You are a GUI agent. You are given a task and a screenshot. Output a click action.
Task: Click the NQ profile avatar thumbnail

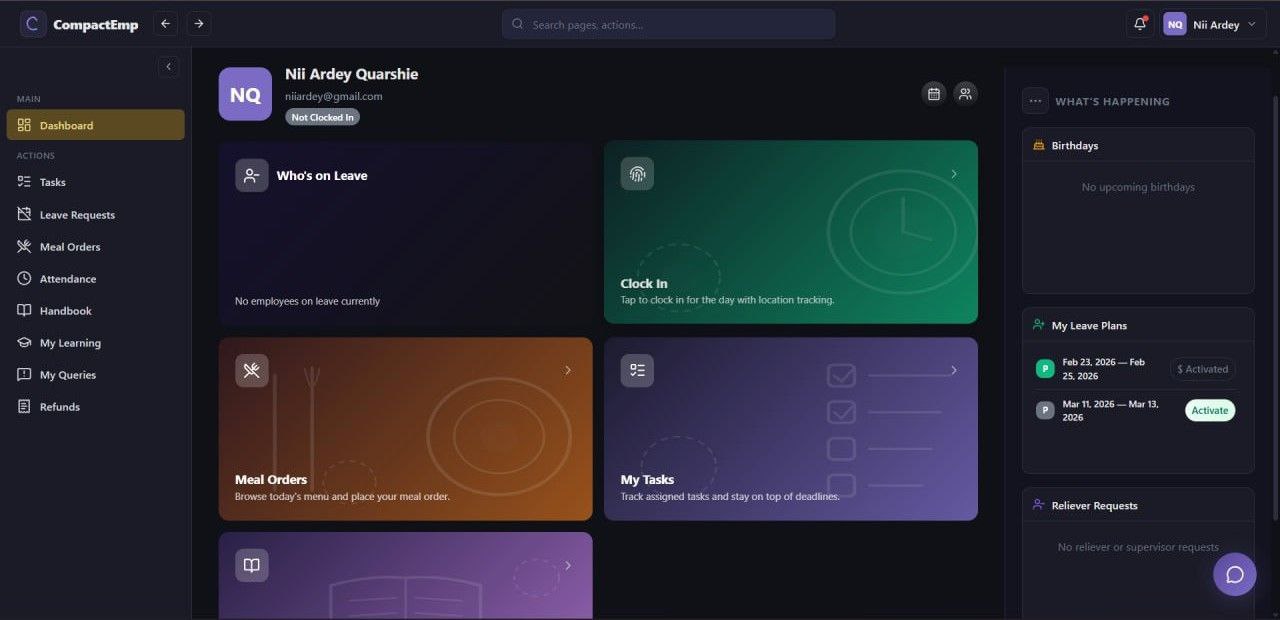click(245, 94)
